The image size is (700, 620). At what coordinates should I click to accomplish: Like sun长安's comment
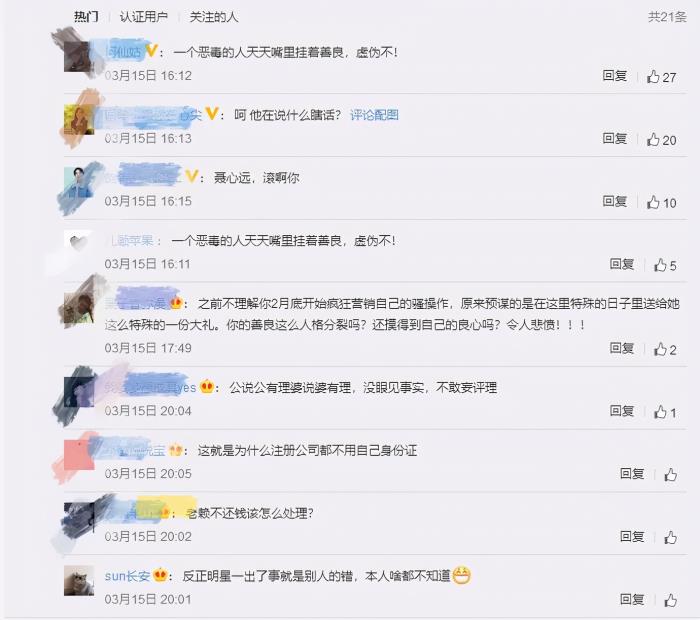coord(670,600)
